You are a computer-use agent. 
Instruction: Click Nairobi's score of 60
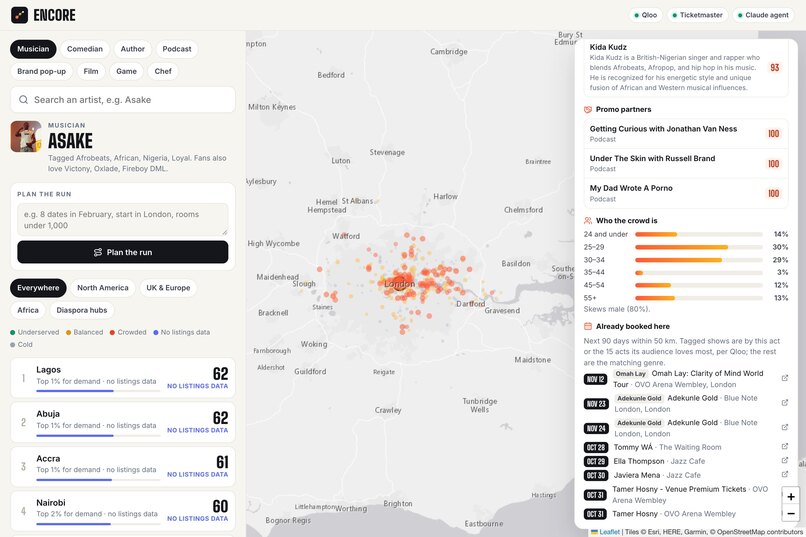pyautogui.click(x=221, y=506)
